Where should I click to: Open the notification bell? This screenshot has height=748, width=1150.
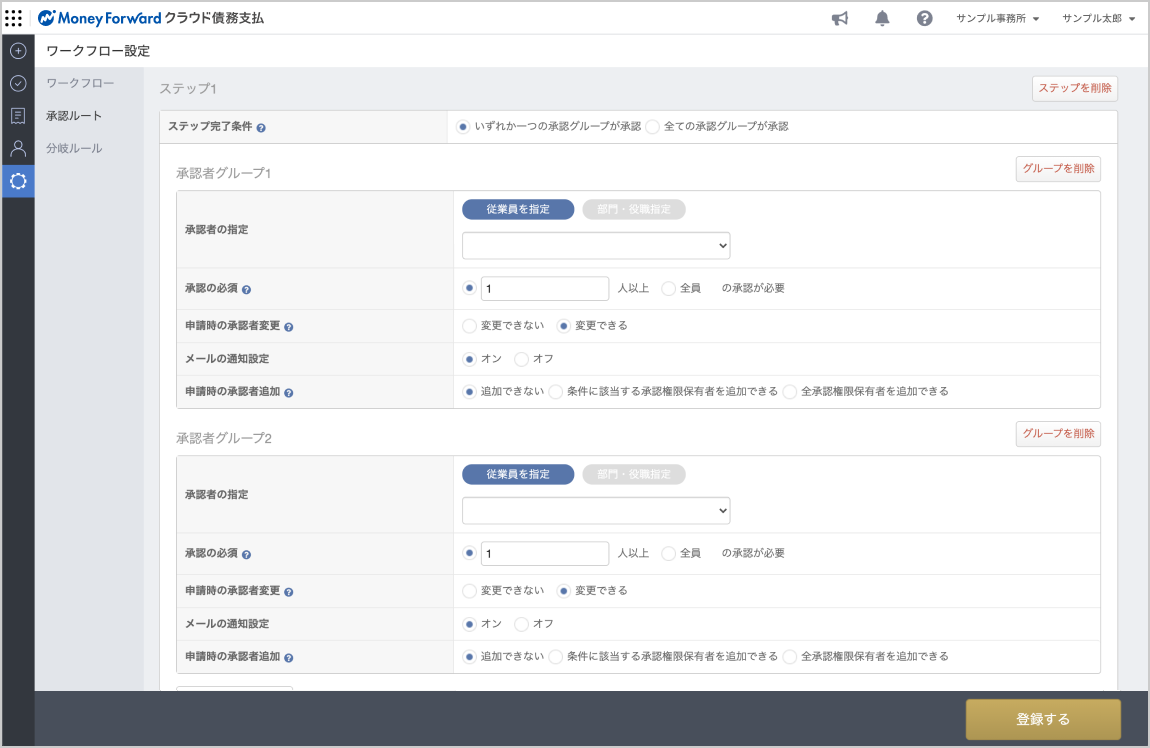coord(882,18)
